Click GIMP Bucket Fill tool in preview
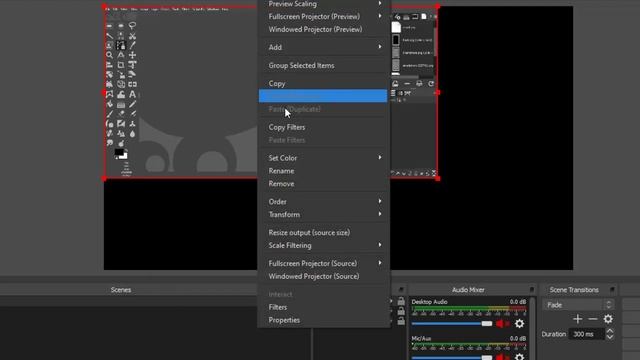Screen dimensions: 640x360 109,104
